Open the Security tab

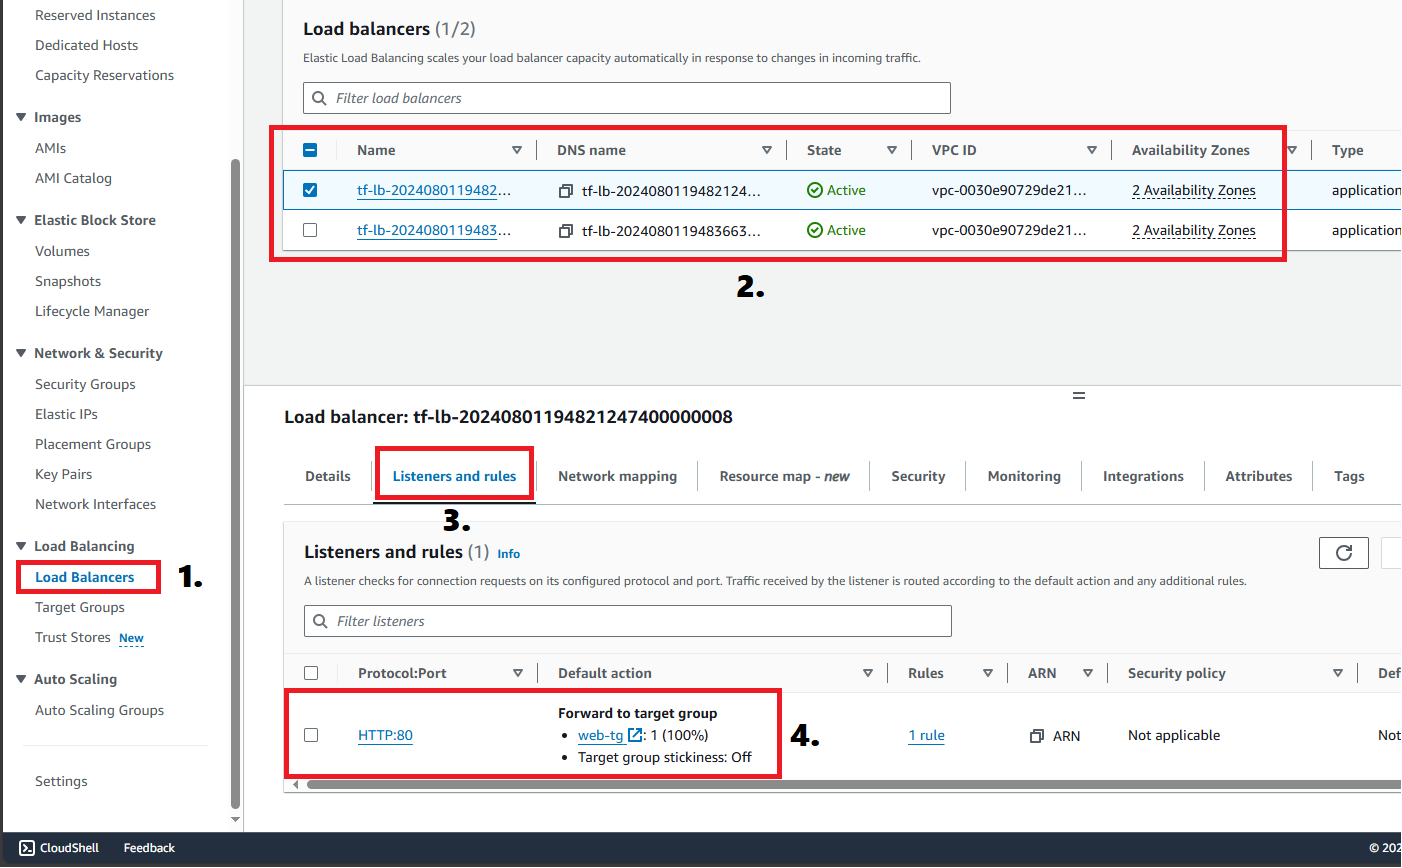click(918, 476)
